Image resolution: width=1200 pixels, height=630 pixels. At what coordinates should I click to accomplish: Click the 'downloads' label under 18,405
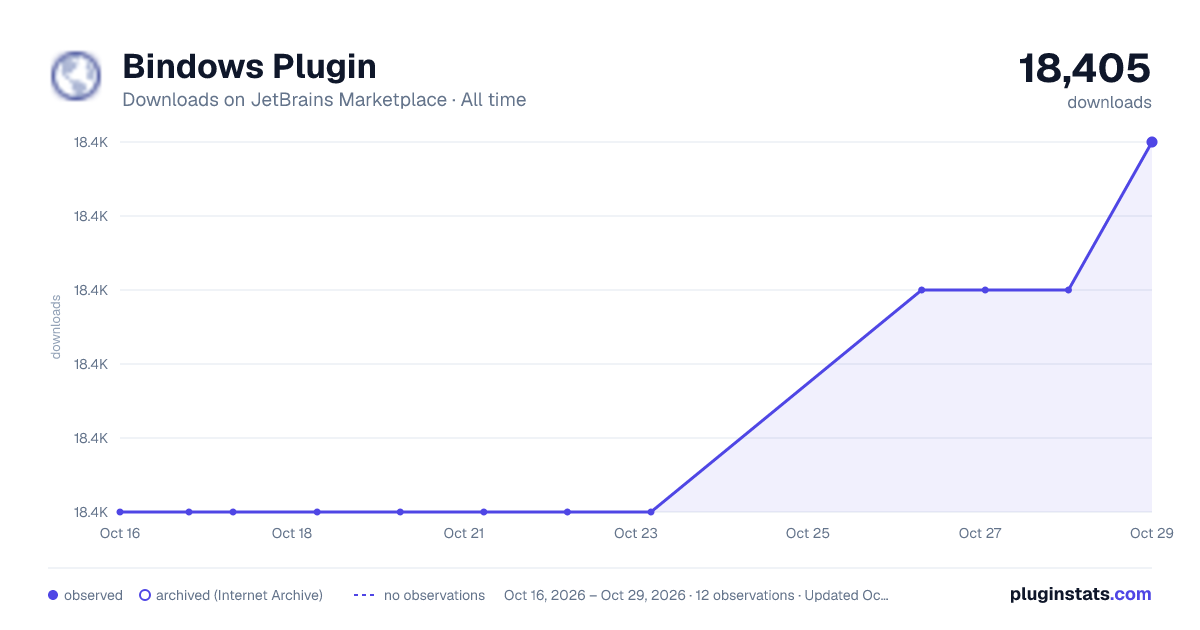click(1109, 102)
